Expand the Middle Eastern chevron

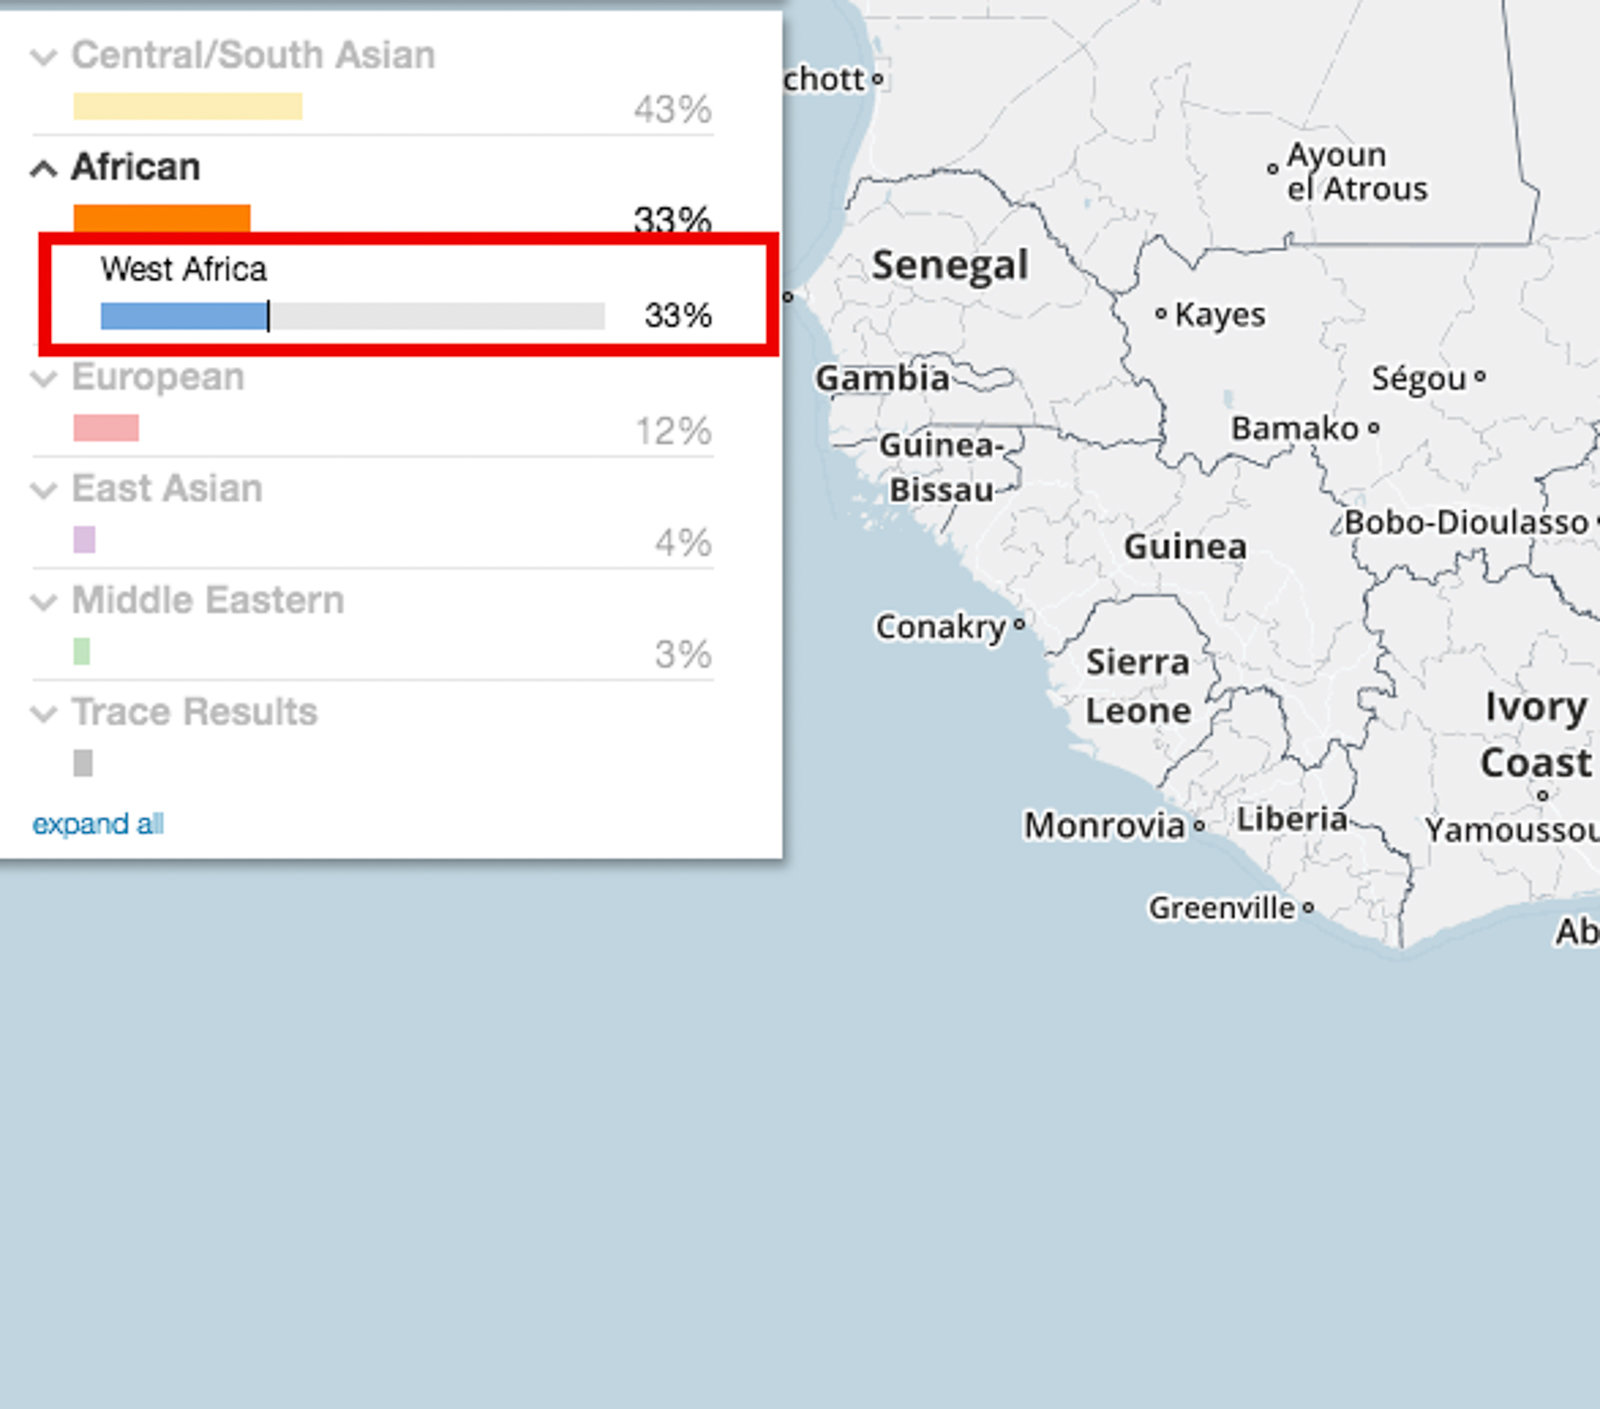[43, 602]
